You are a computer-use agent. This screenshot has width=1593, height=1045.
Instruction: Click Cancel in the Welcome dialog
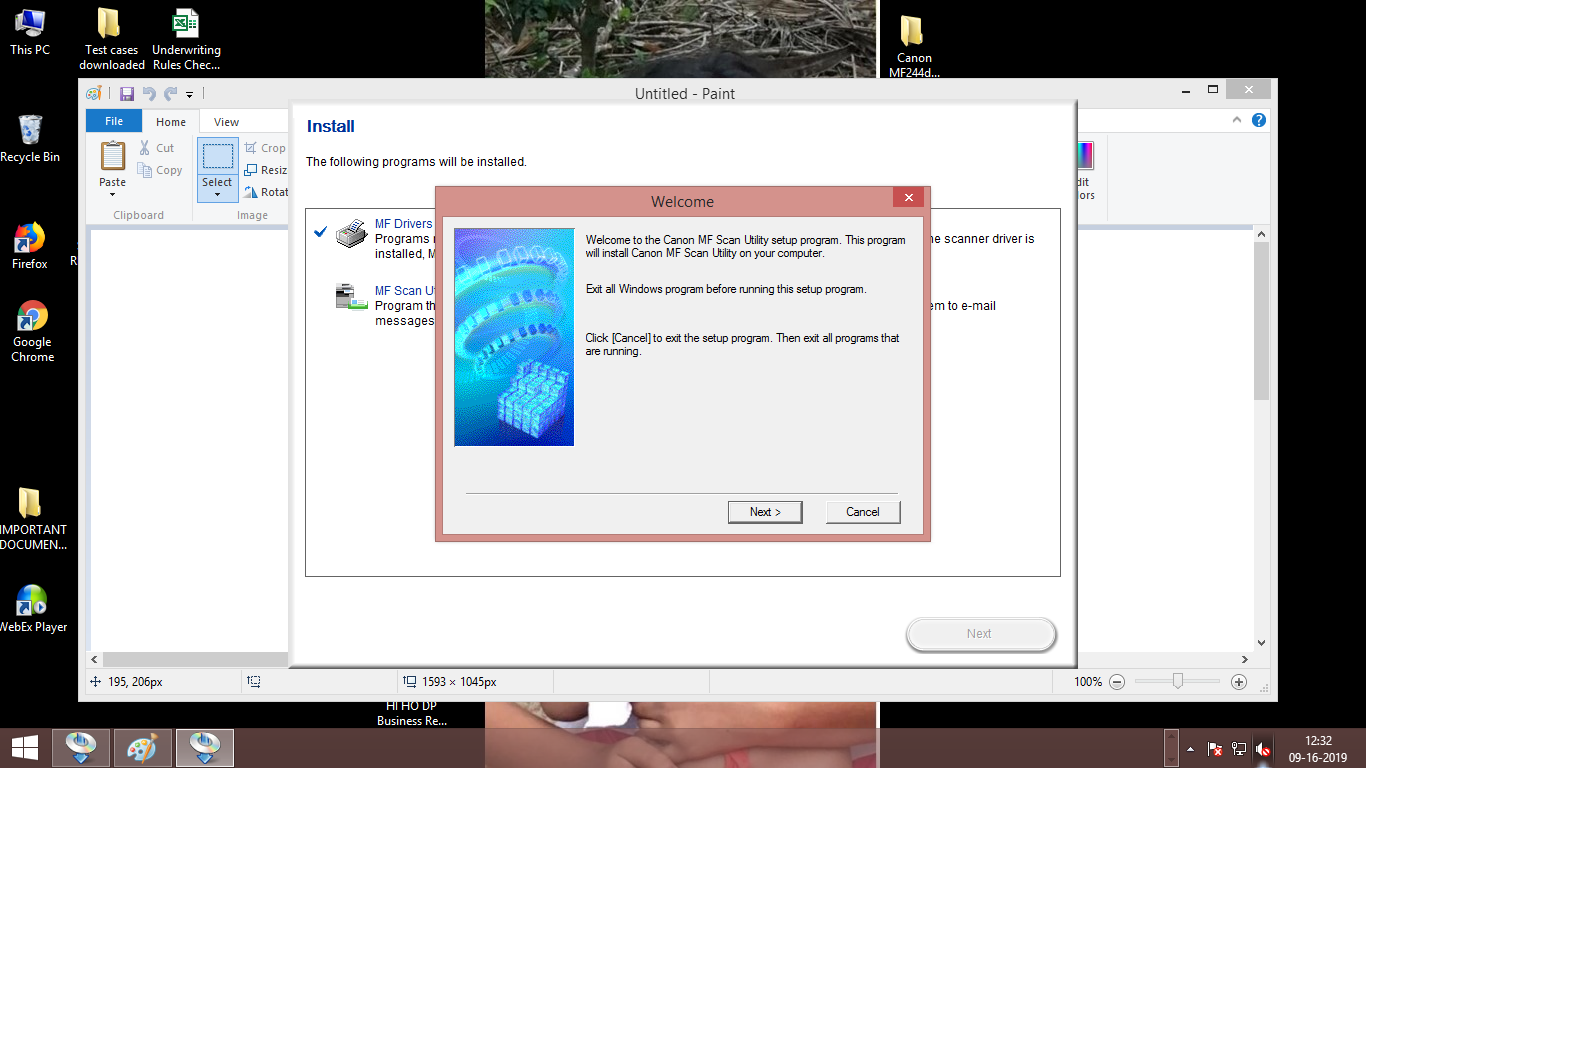click(x=863, y=512)
